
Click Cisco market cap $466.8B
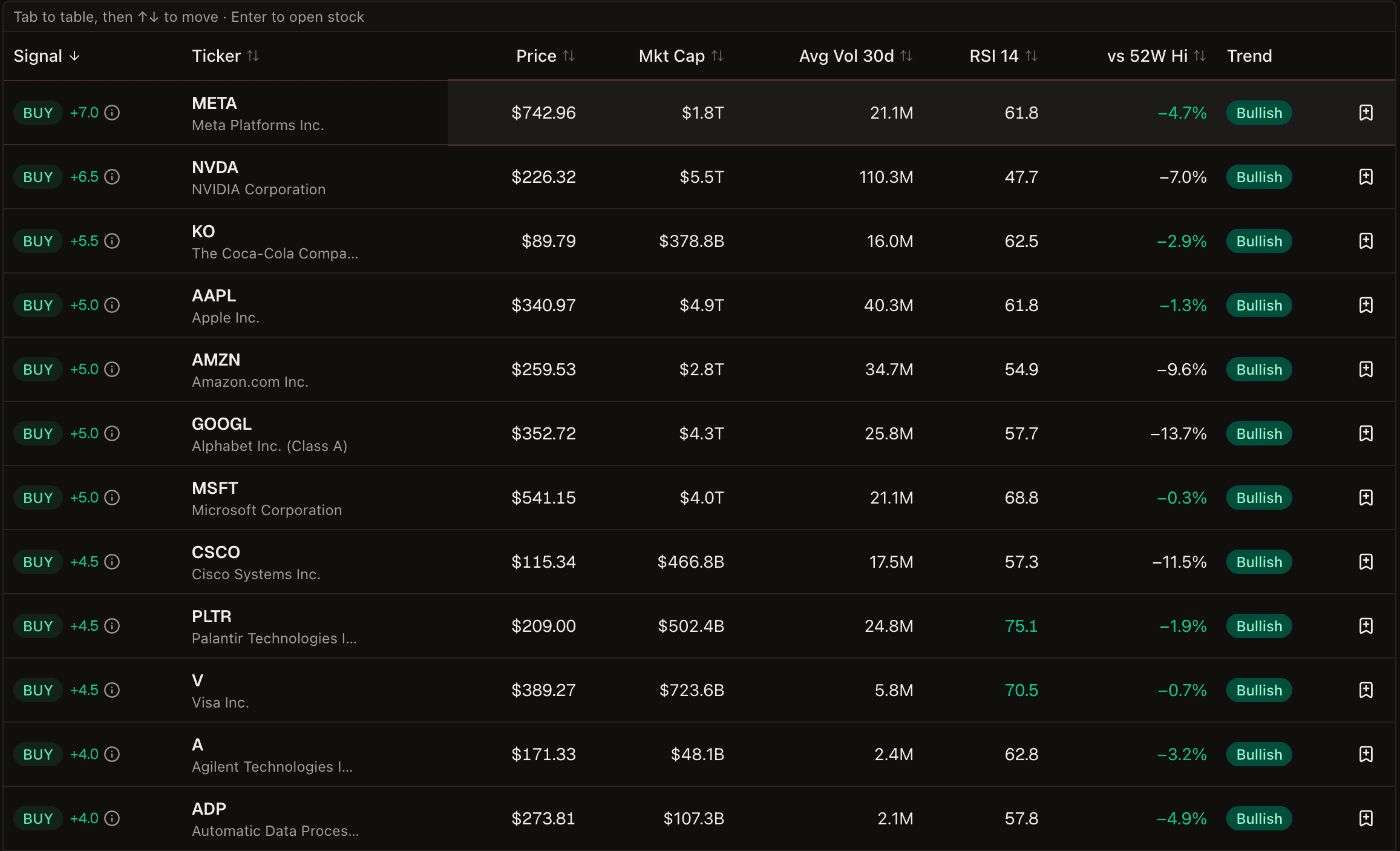pos(691,562)
